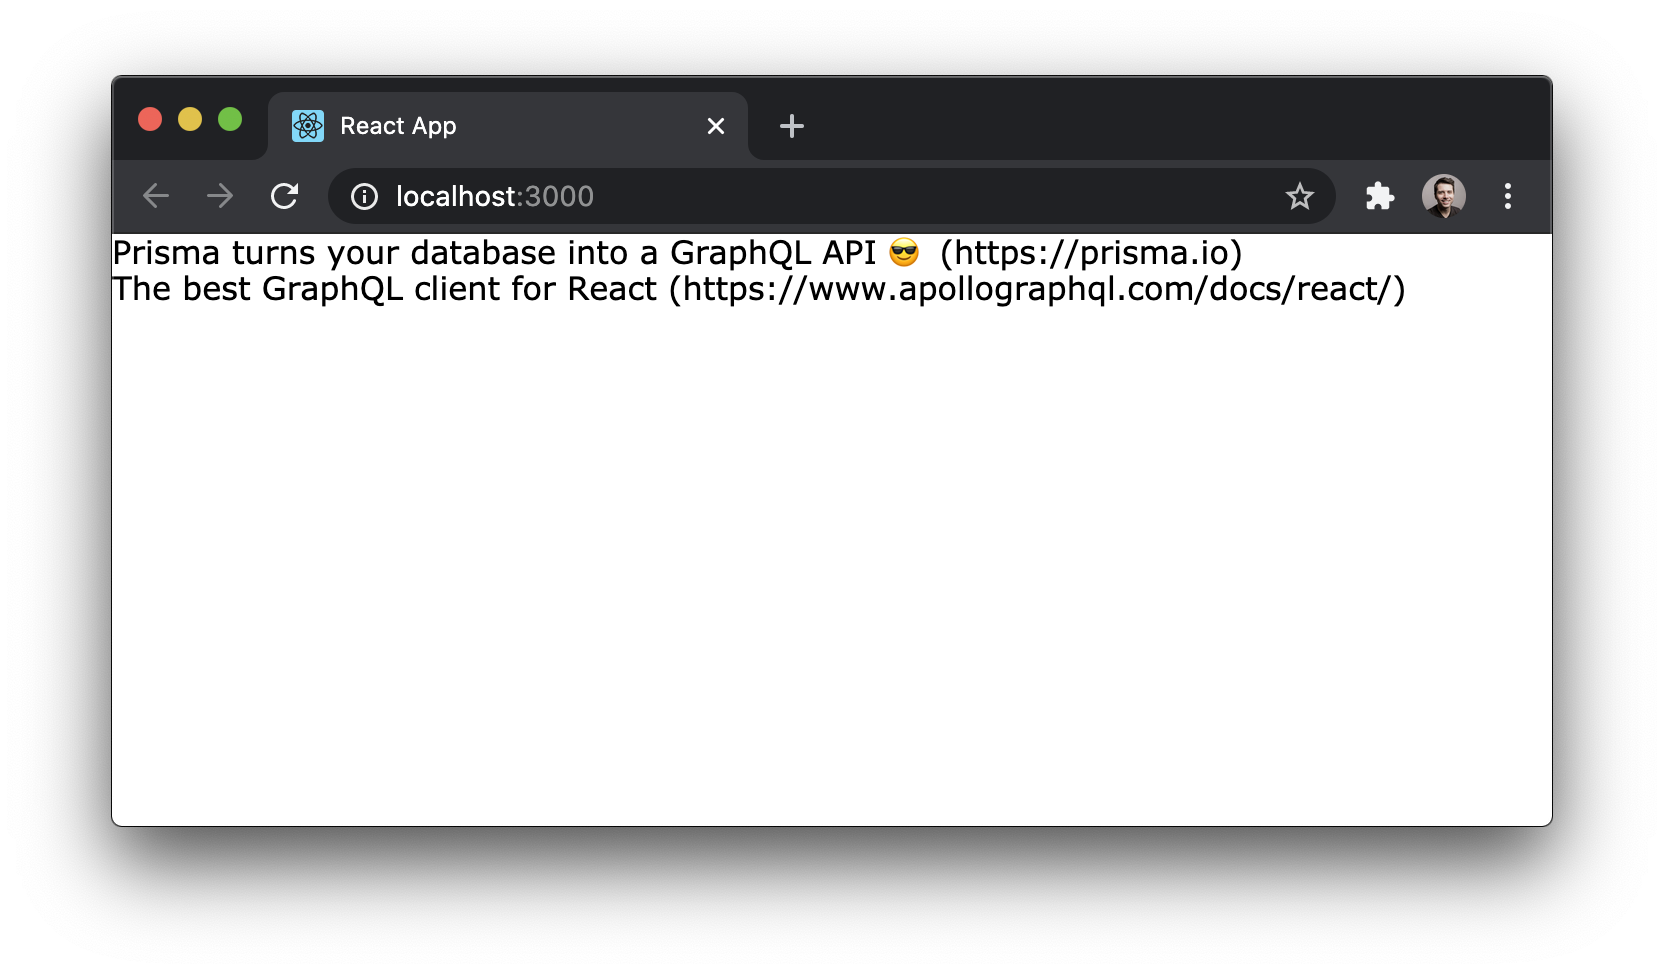
Task: Click 'The best GraphQL client for React' text
Action: pos(385,289)
